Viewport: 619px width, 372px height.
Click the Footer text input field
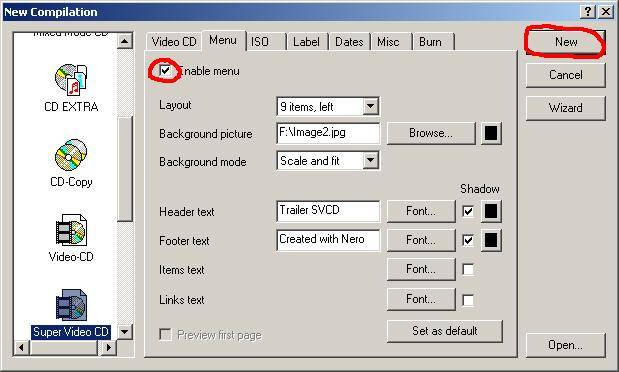(328, 240)
